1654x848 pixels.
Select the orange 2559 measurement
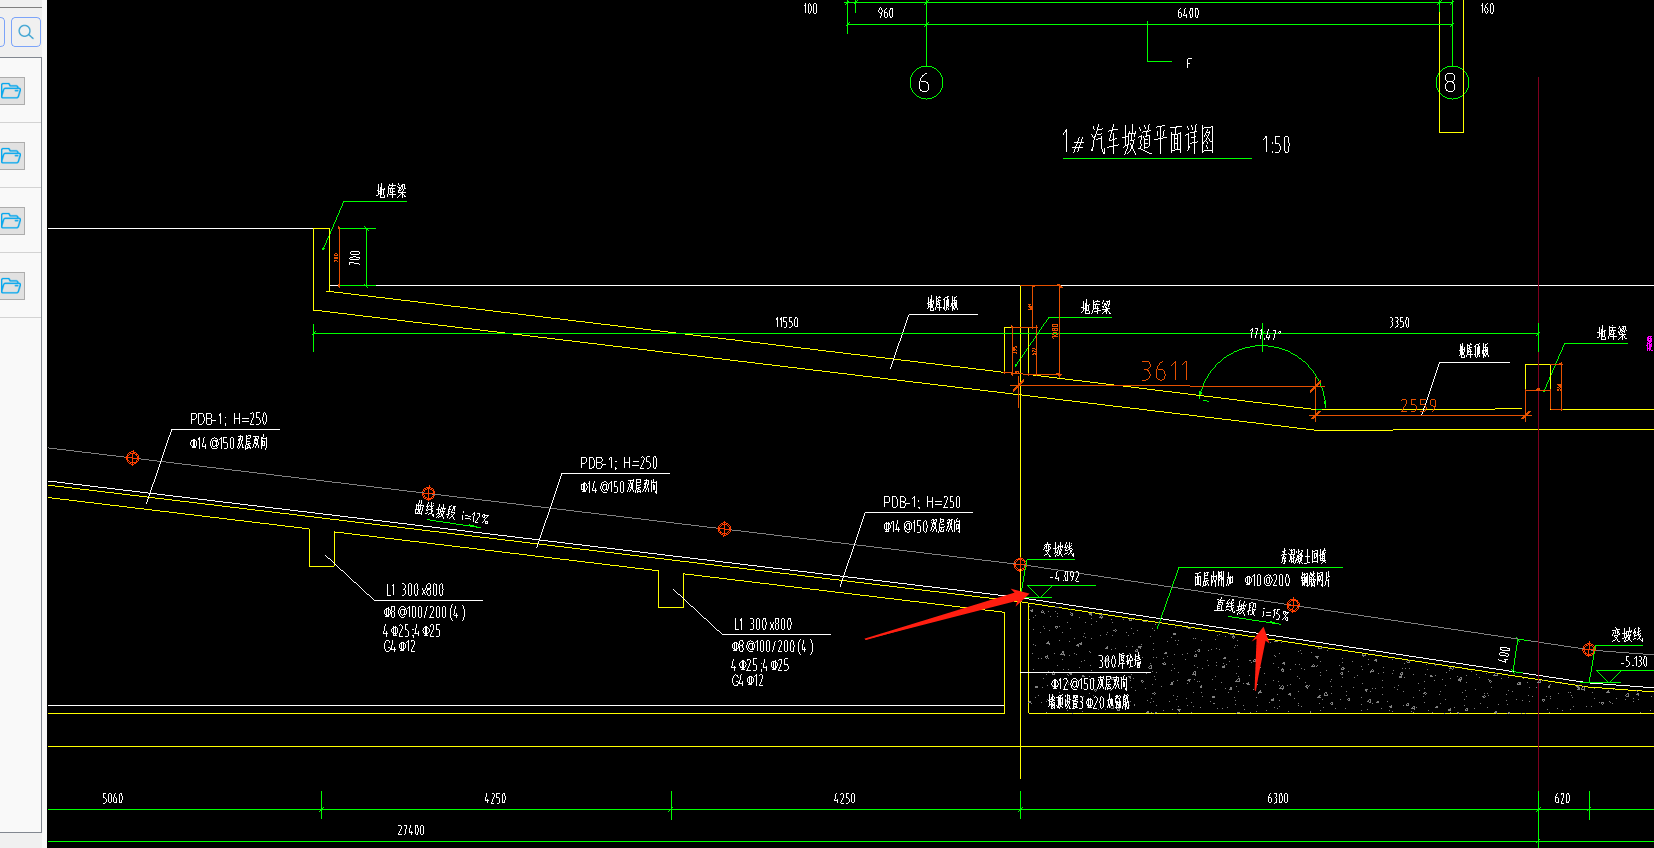[1418, 405]
